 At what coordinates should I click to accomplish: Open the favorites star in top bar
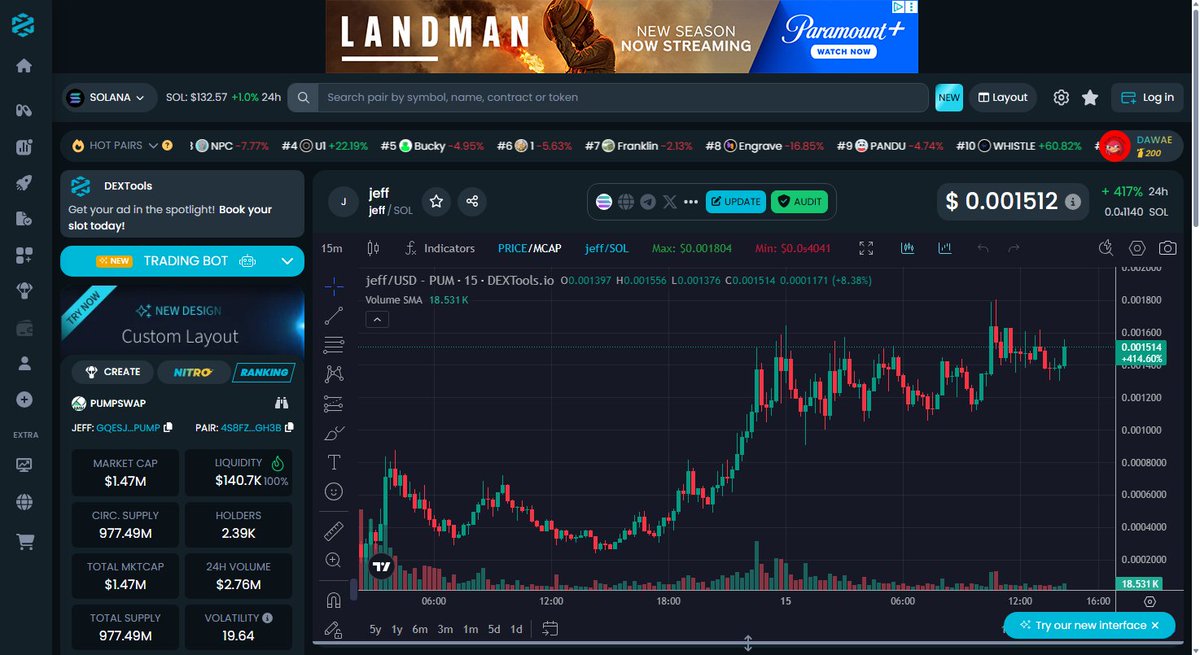point(1090,98)
